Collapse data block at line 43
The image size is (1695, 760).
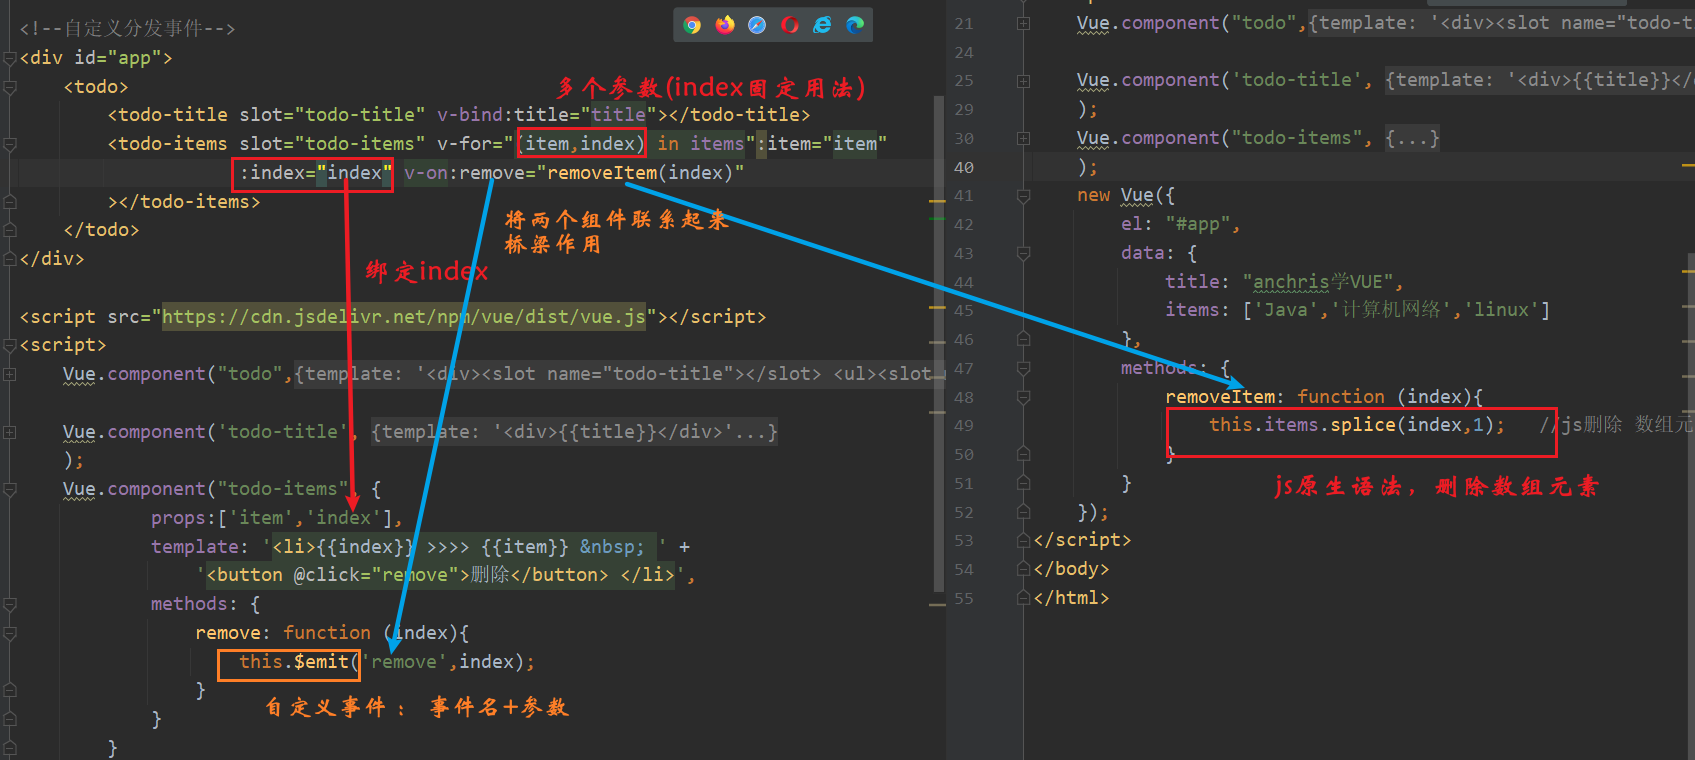coord(1023,253)
